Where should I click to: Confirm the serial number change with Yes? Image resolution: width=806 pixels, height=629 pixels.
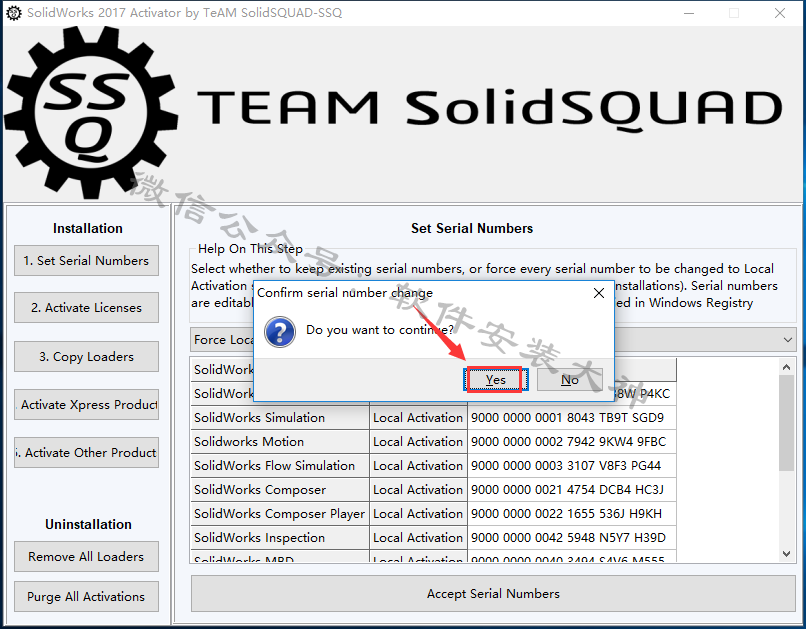pos(495,380)
